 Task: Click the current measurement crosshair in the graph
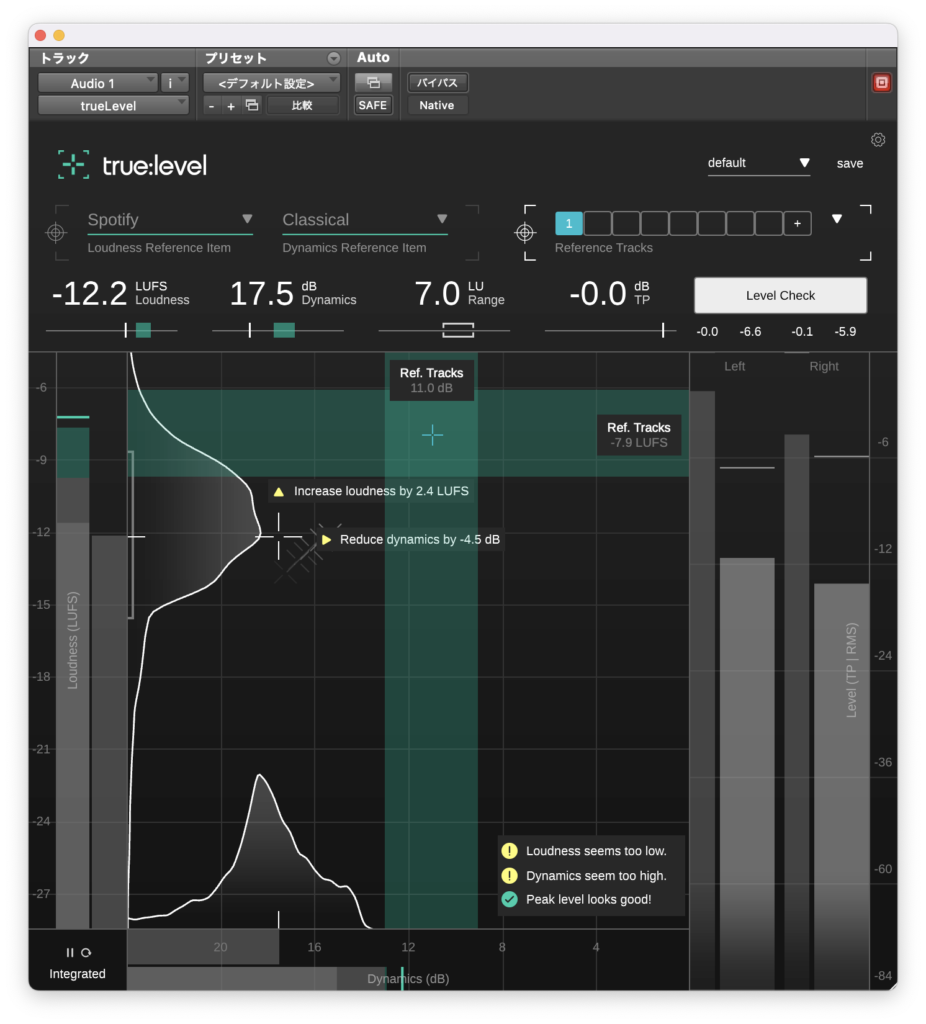click(x=279, y=537)
